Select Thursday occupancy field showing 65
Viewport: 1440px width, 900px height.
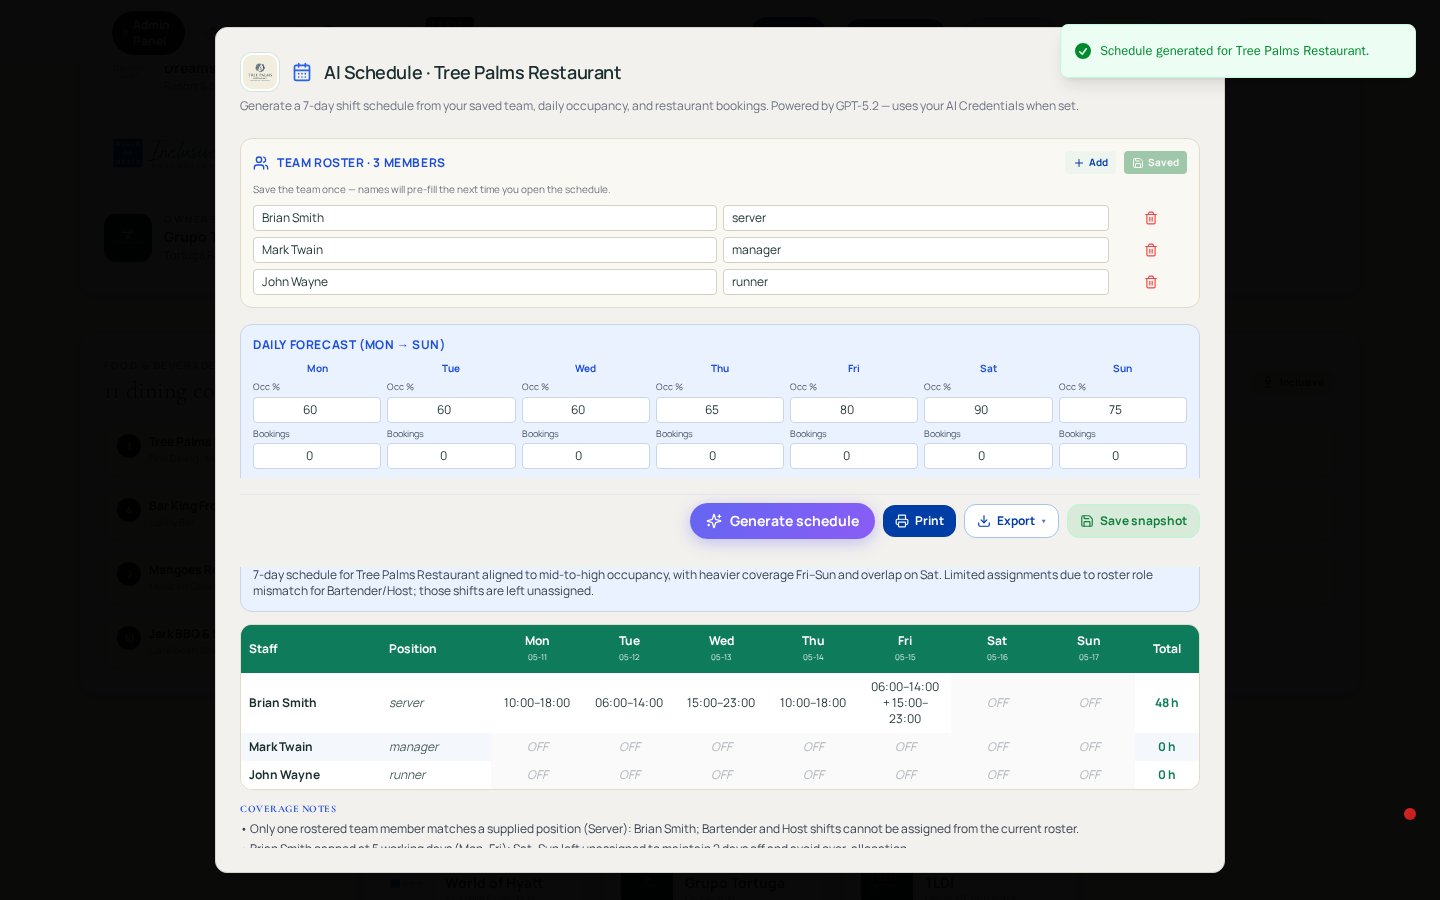pyautogui.click(x=720, y=410)
